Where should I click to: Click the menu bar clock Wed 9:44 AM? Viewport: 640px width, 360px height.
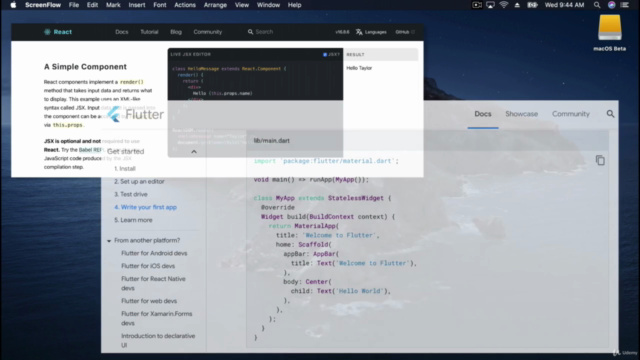tap(564, 5)
